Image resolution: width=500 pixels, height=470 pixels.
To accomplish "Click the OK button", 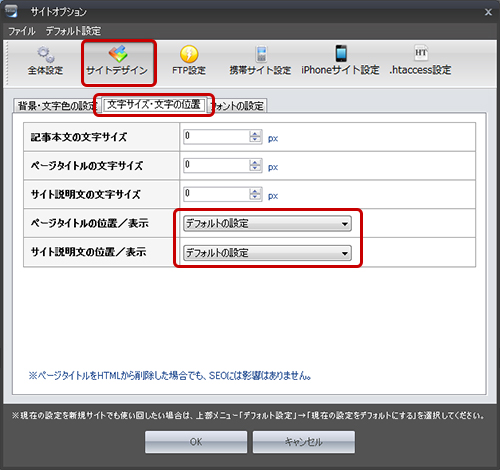I will coord(196,442).
